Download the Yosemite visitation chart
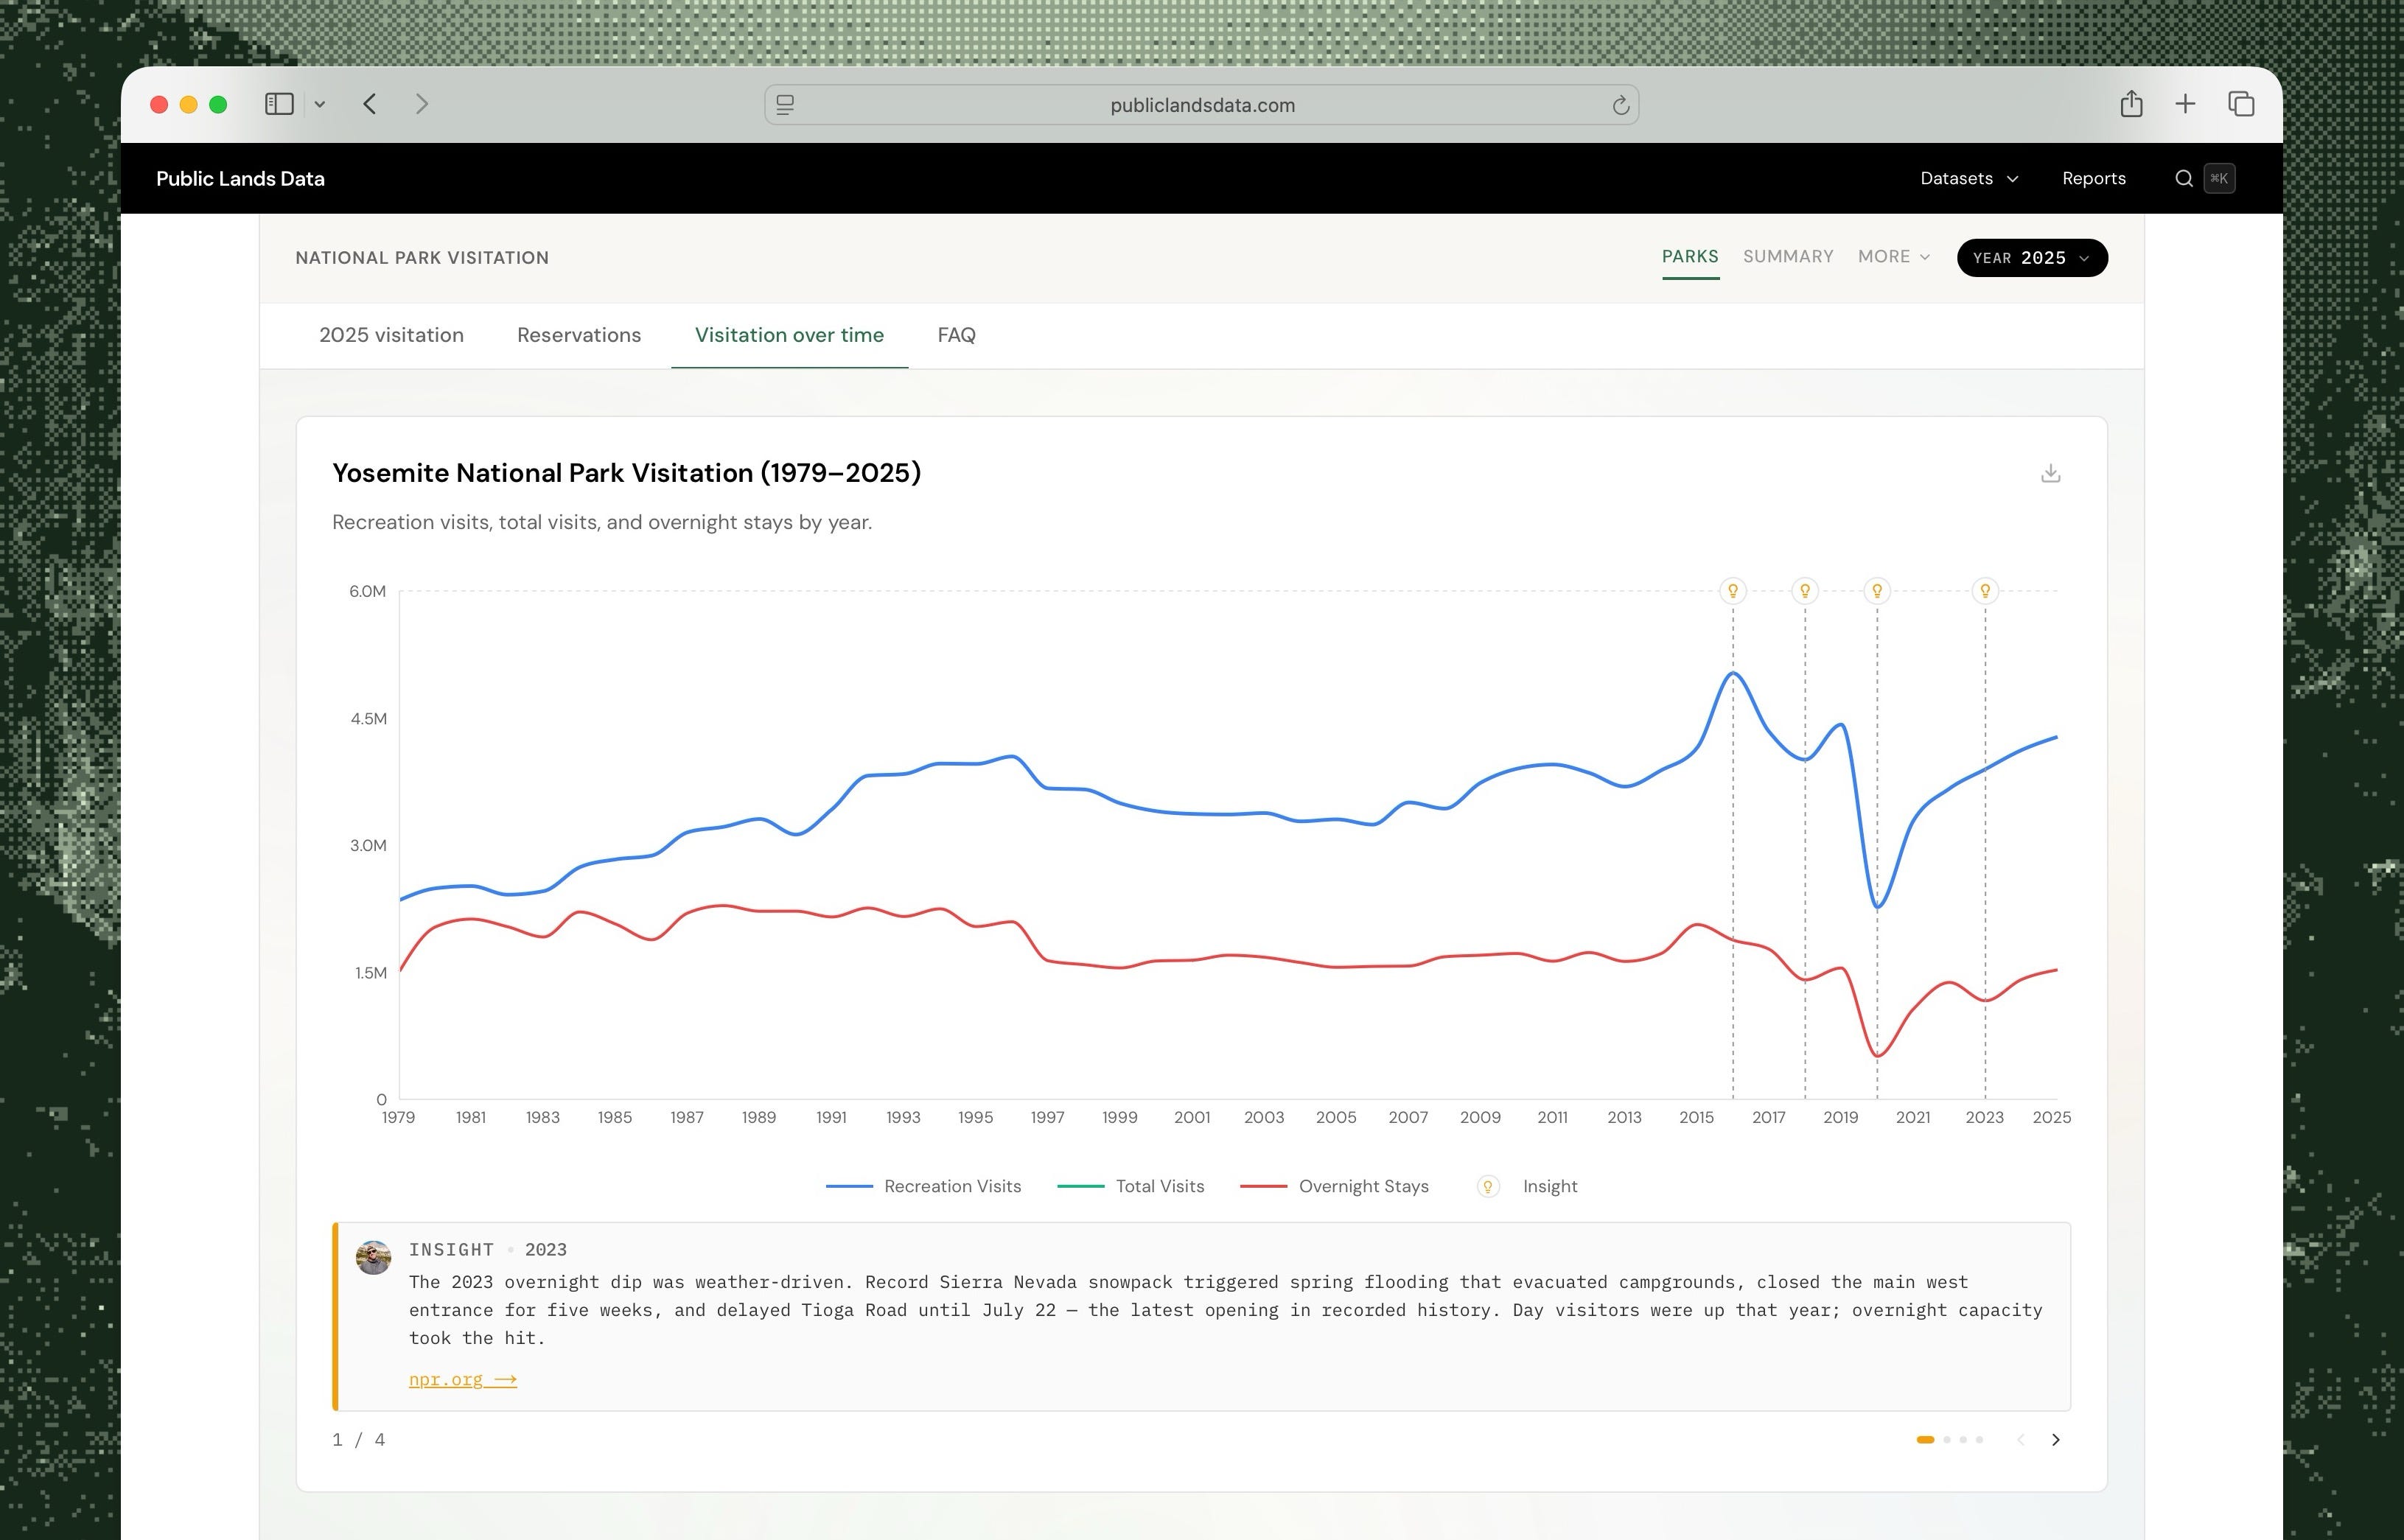2404x1540 pixels. [x=2050, y=473]
